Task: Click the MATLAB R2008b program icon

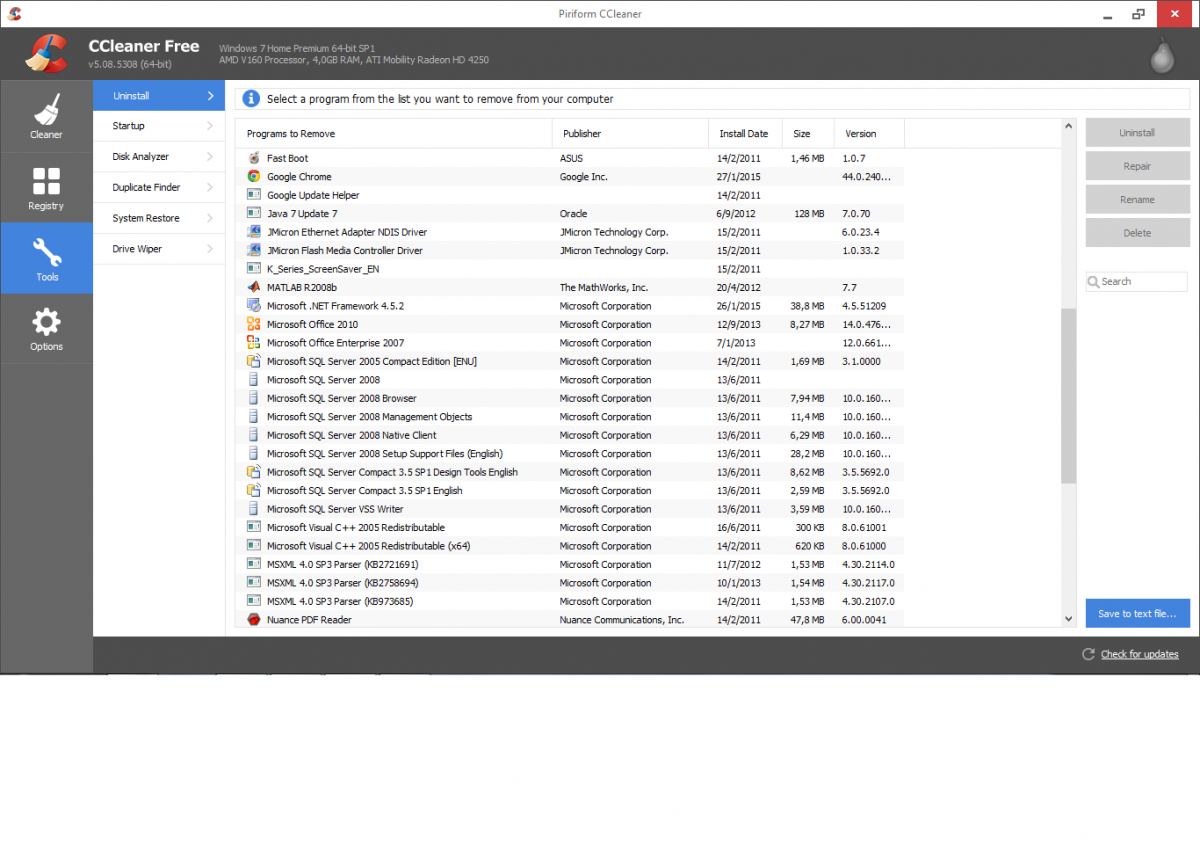Action: tap(253, 288)
